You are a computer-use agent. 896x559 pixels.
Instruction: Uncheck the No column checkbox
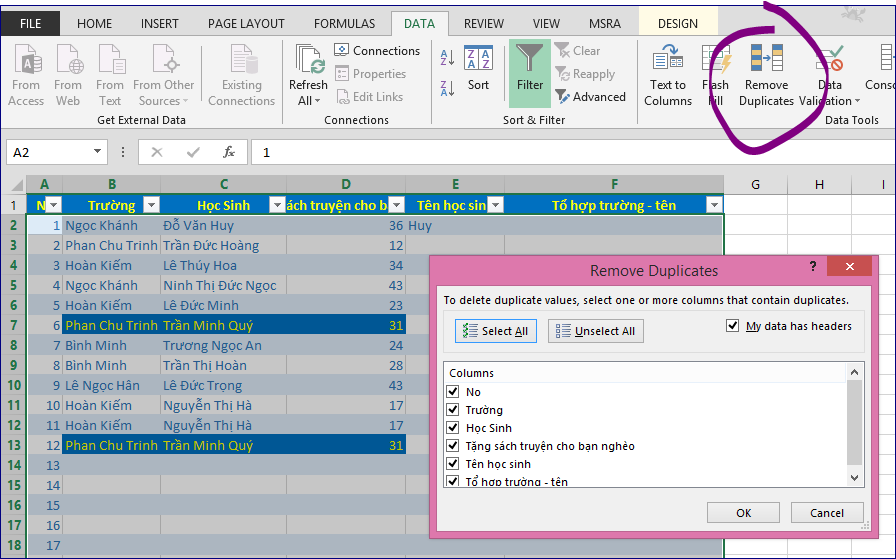coord(453,392)
